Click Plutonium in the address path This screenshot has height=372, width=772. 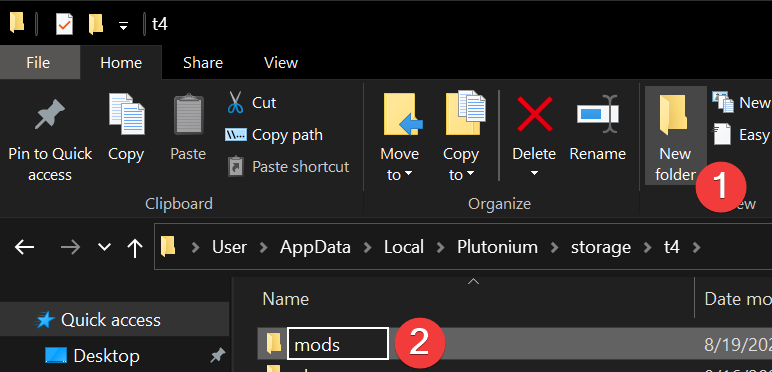(497, 247)
